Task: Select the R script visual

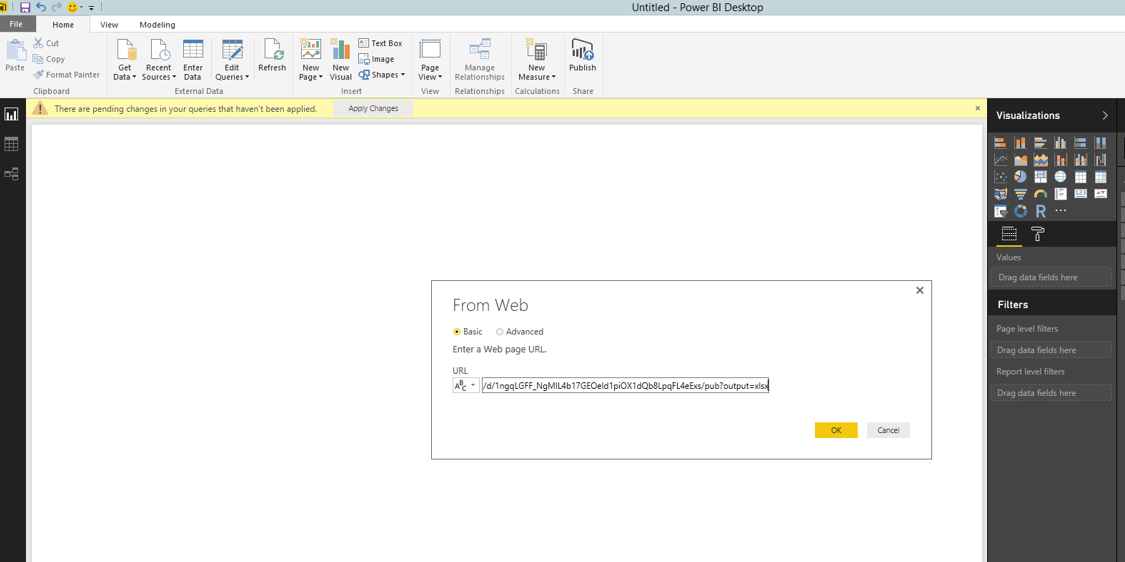Action: point(1040,211)
